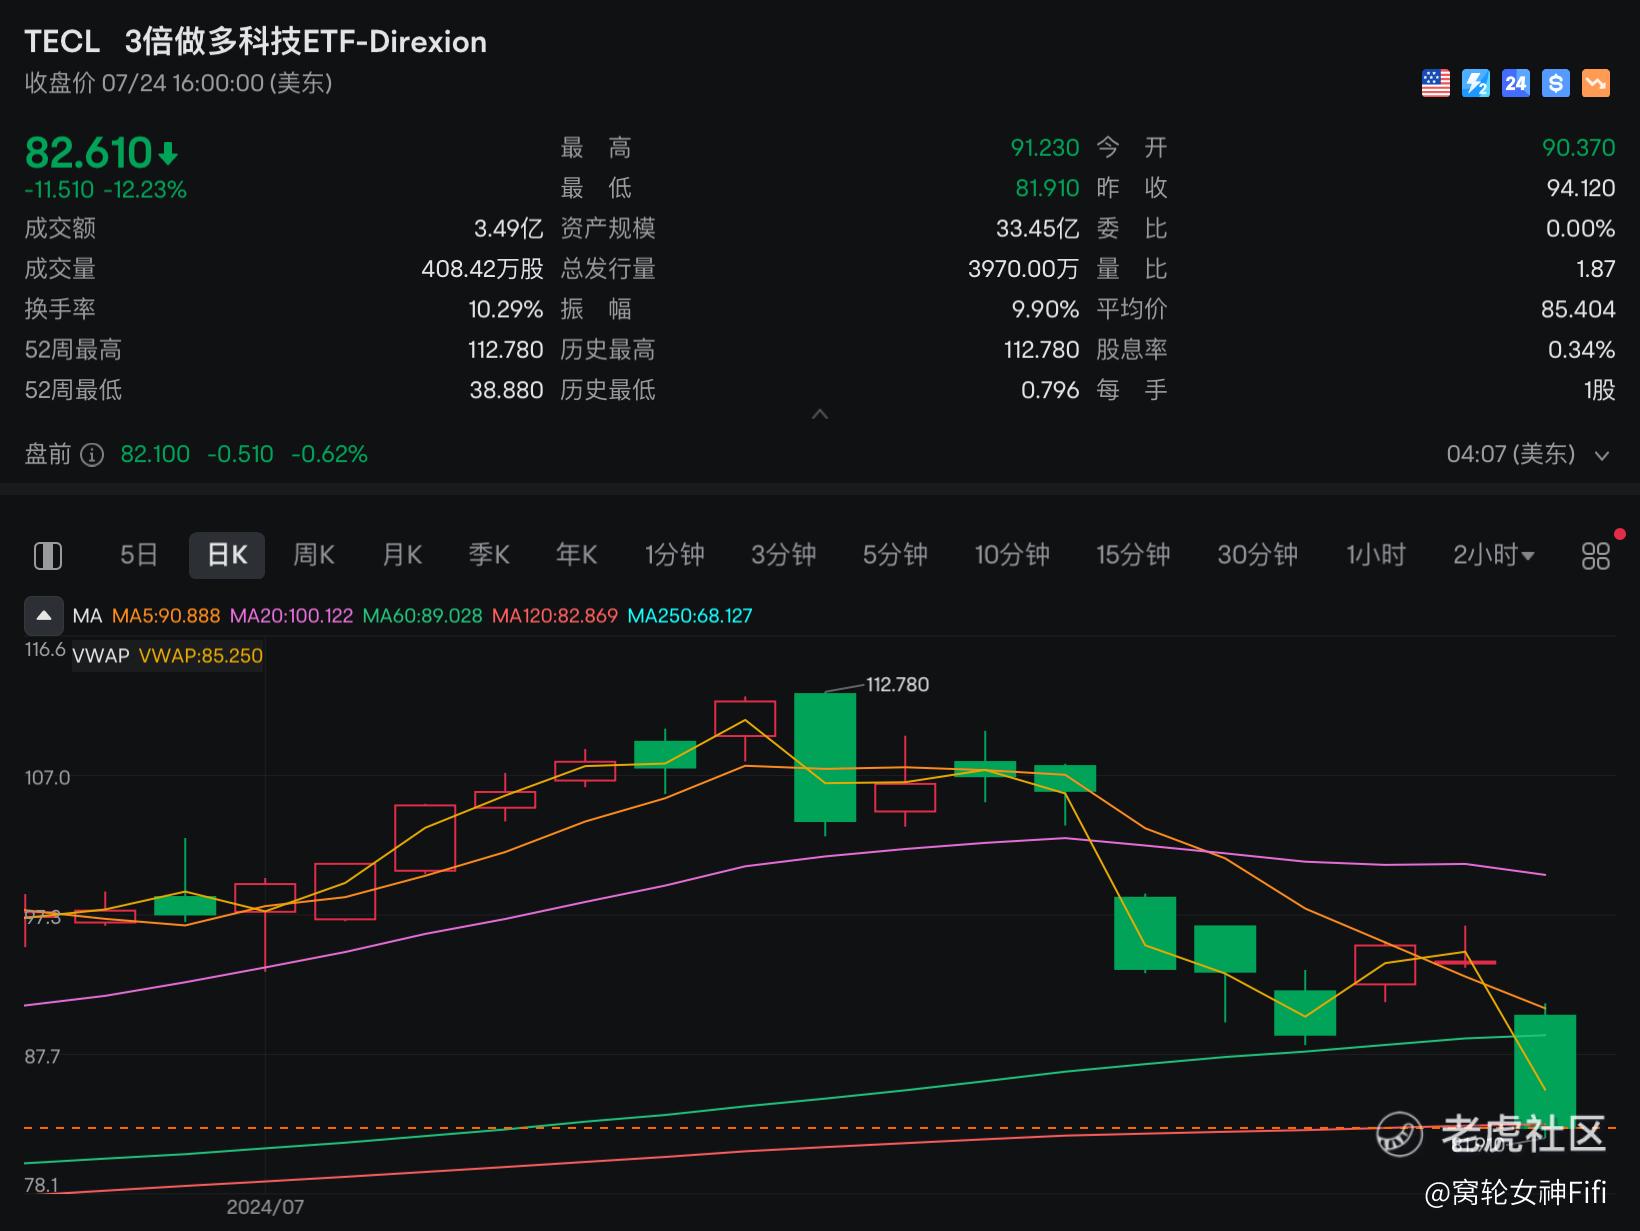
Task: Click the TECL ticker title
Action: tap(62, 41)
